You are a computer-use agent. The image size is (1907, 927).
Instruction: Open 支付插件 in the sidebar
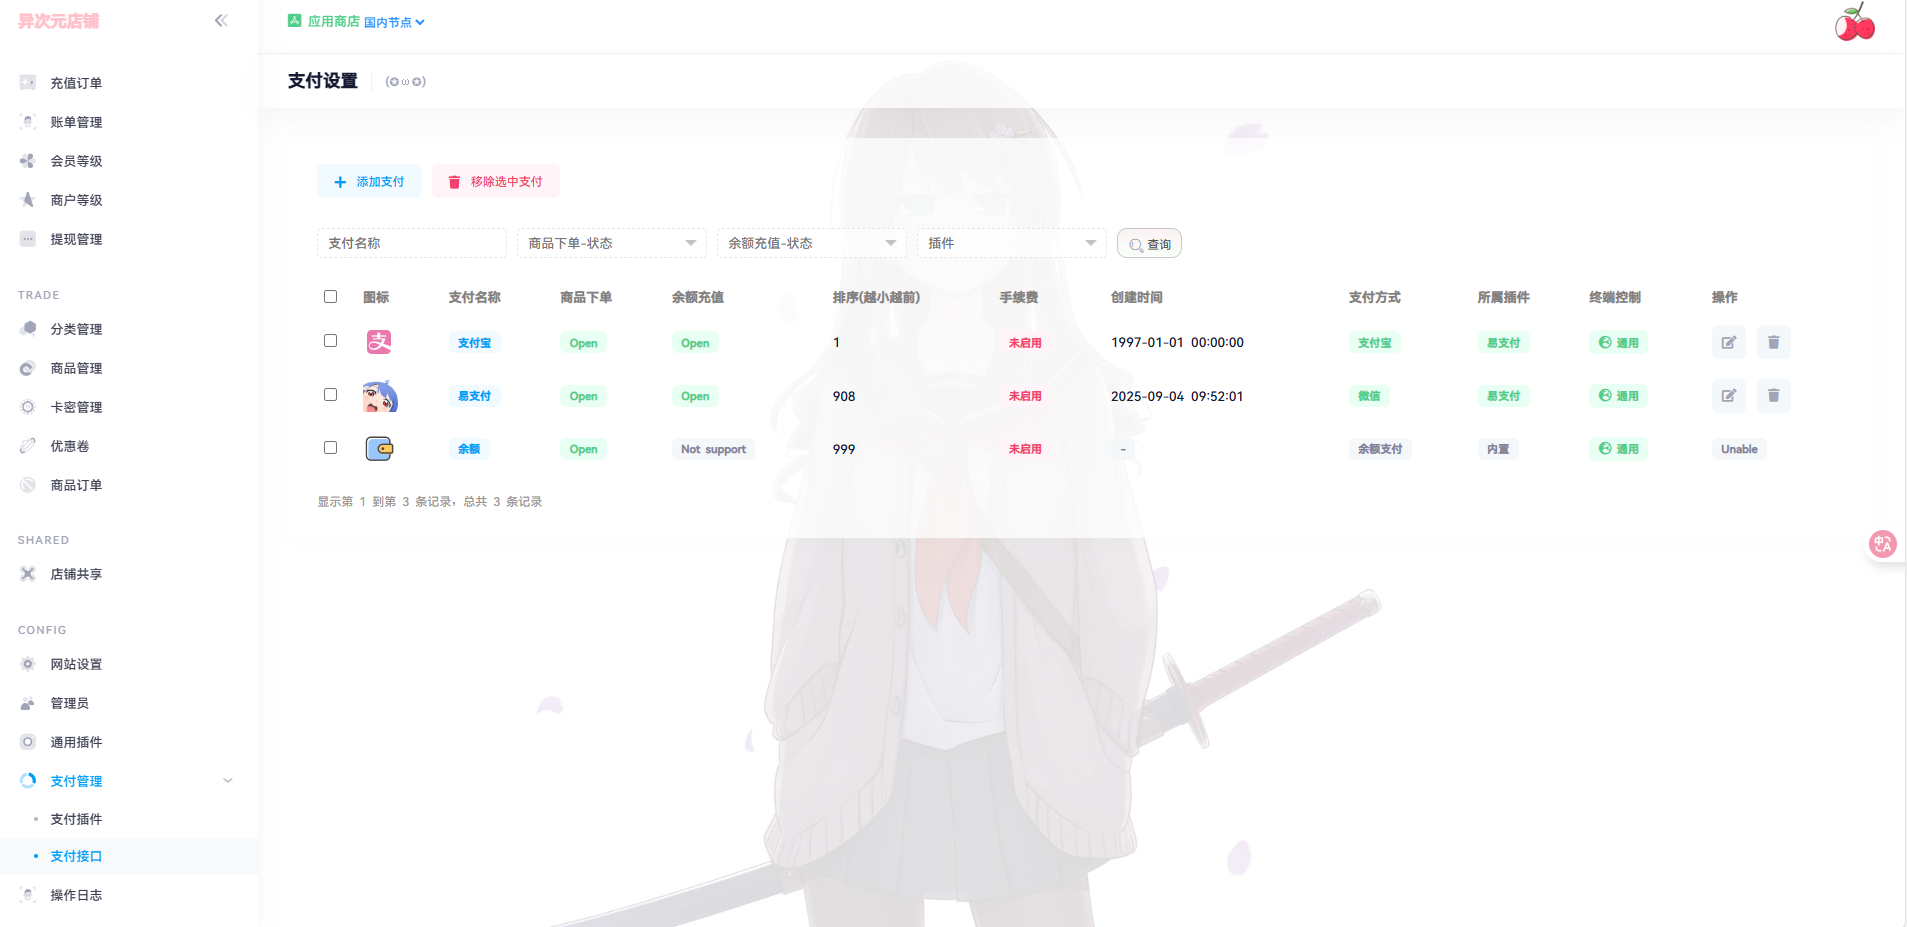[76, 819]
